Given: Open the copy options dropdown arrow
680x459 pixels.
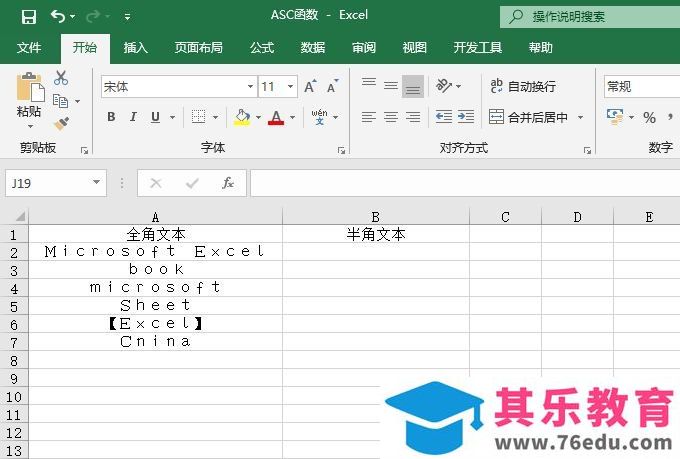Looking at the screenshot, I should click(x=77, y=101).
